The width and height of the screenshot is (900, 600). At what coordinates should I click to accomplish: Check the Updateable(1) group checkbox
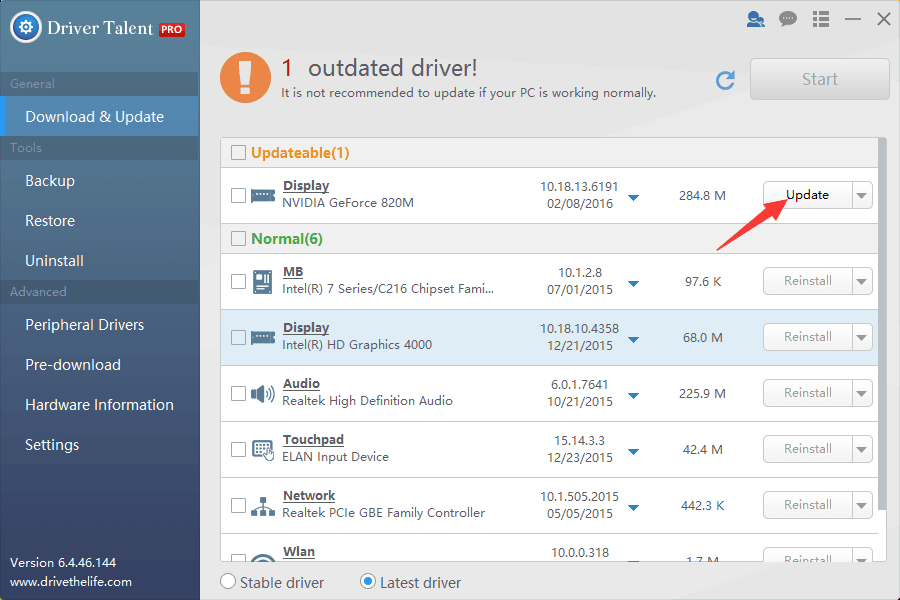tap(238, 153)
